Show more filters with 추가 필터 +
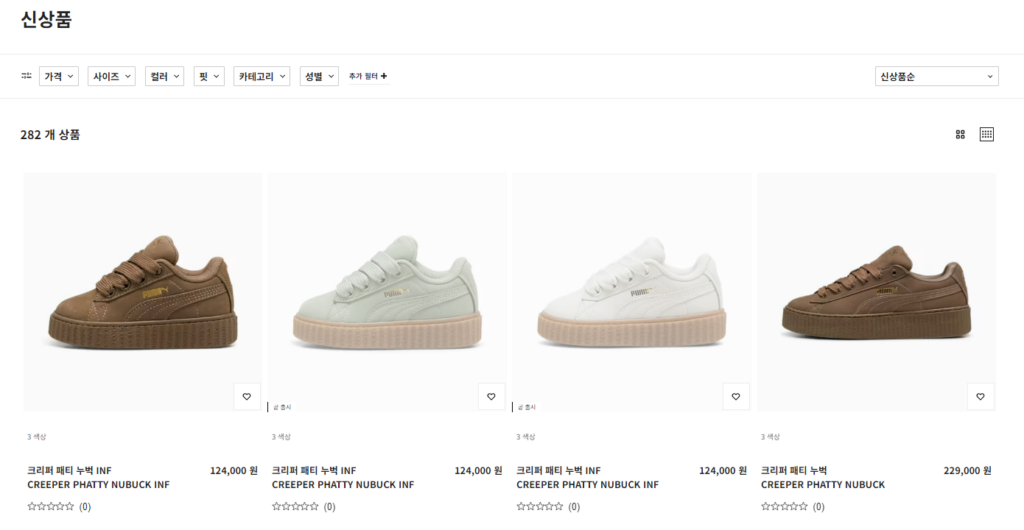 tap(368, 76)
